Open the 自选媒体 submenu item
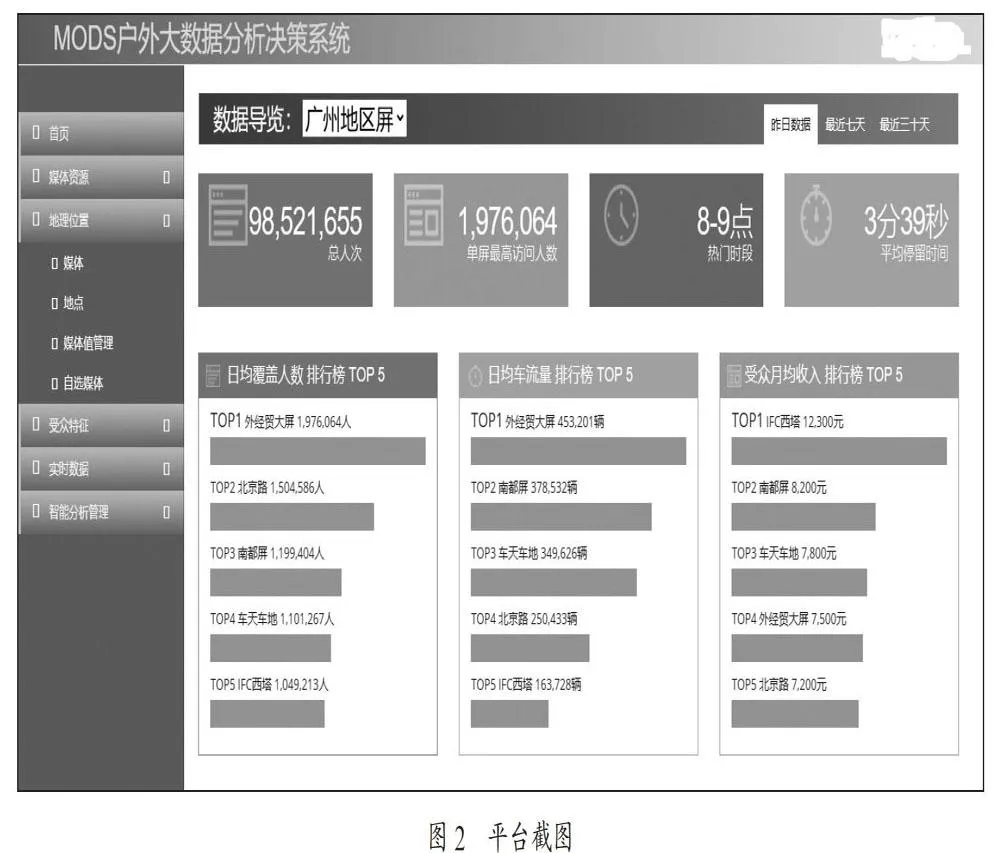Viewport: 1000px width, 853px height. [77, 383]
